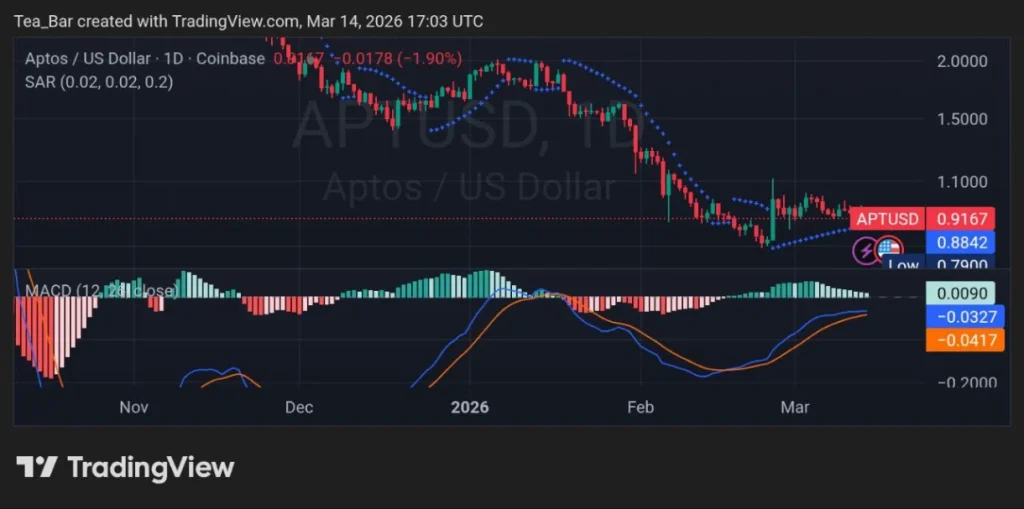The width and height of the screenshot is (1024, 509).
Task: Open the SAR (0.02, 0.02, 0.2) indicator legend
Action: (x=98, y=82)
